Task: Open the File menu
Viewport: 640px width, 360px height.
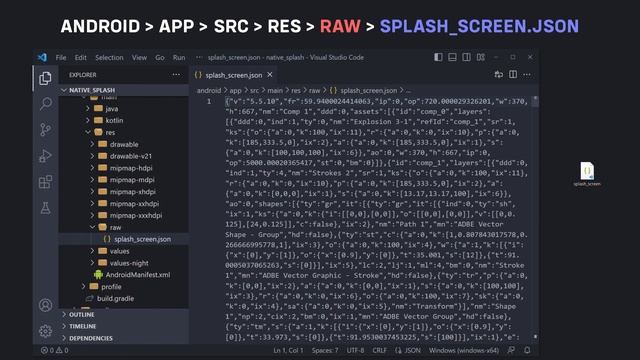Action: pos(61,58)
